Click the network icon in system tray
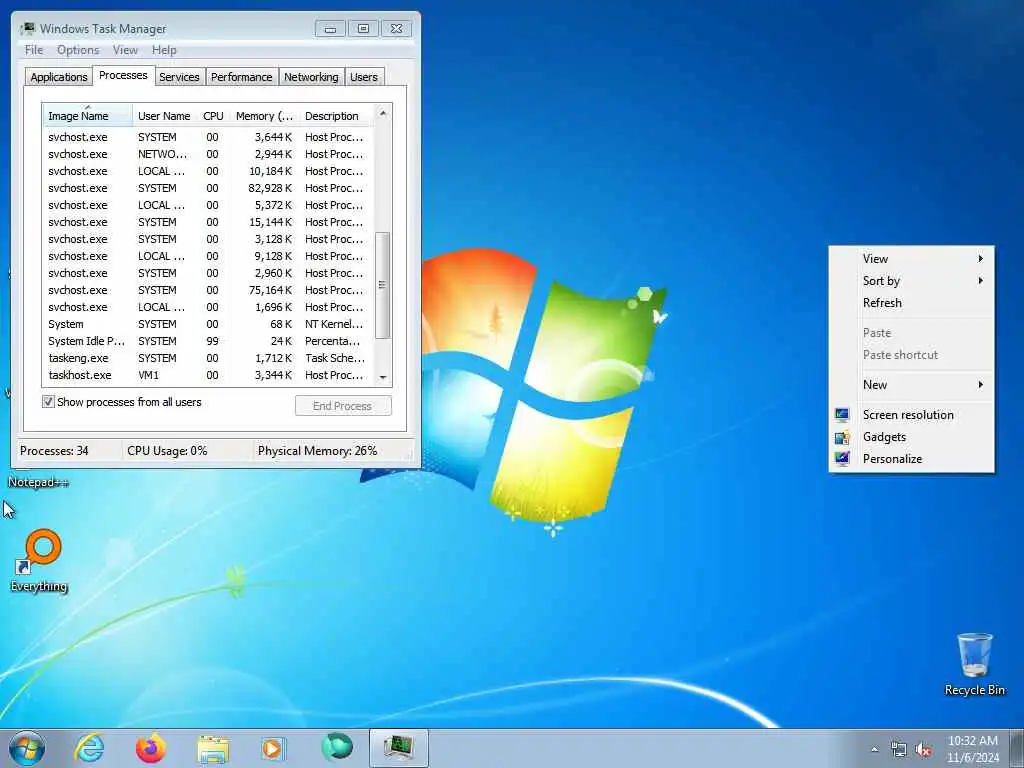 coord(899,749)
